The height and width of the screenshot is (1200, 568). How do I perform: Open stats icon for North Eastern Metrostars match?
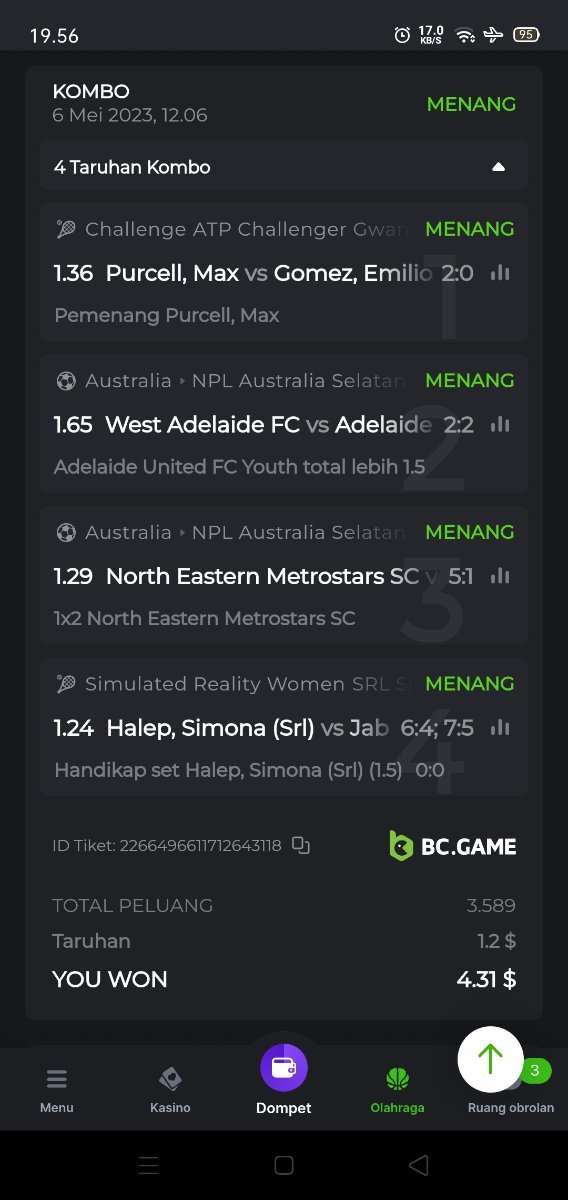coord(500,576)
